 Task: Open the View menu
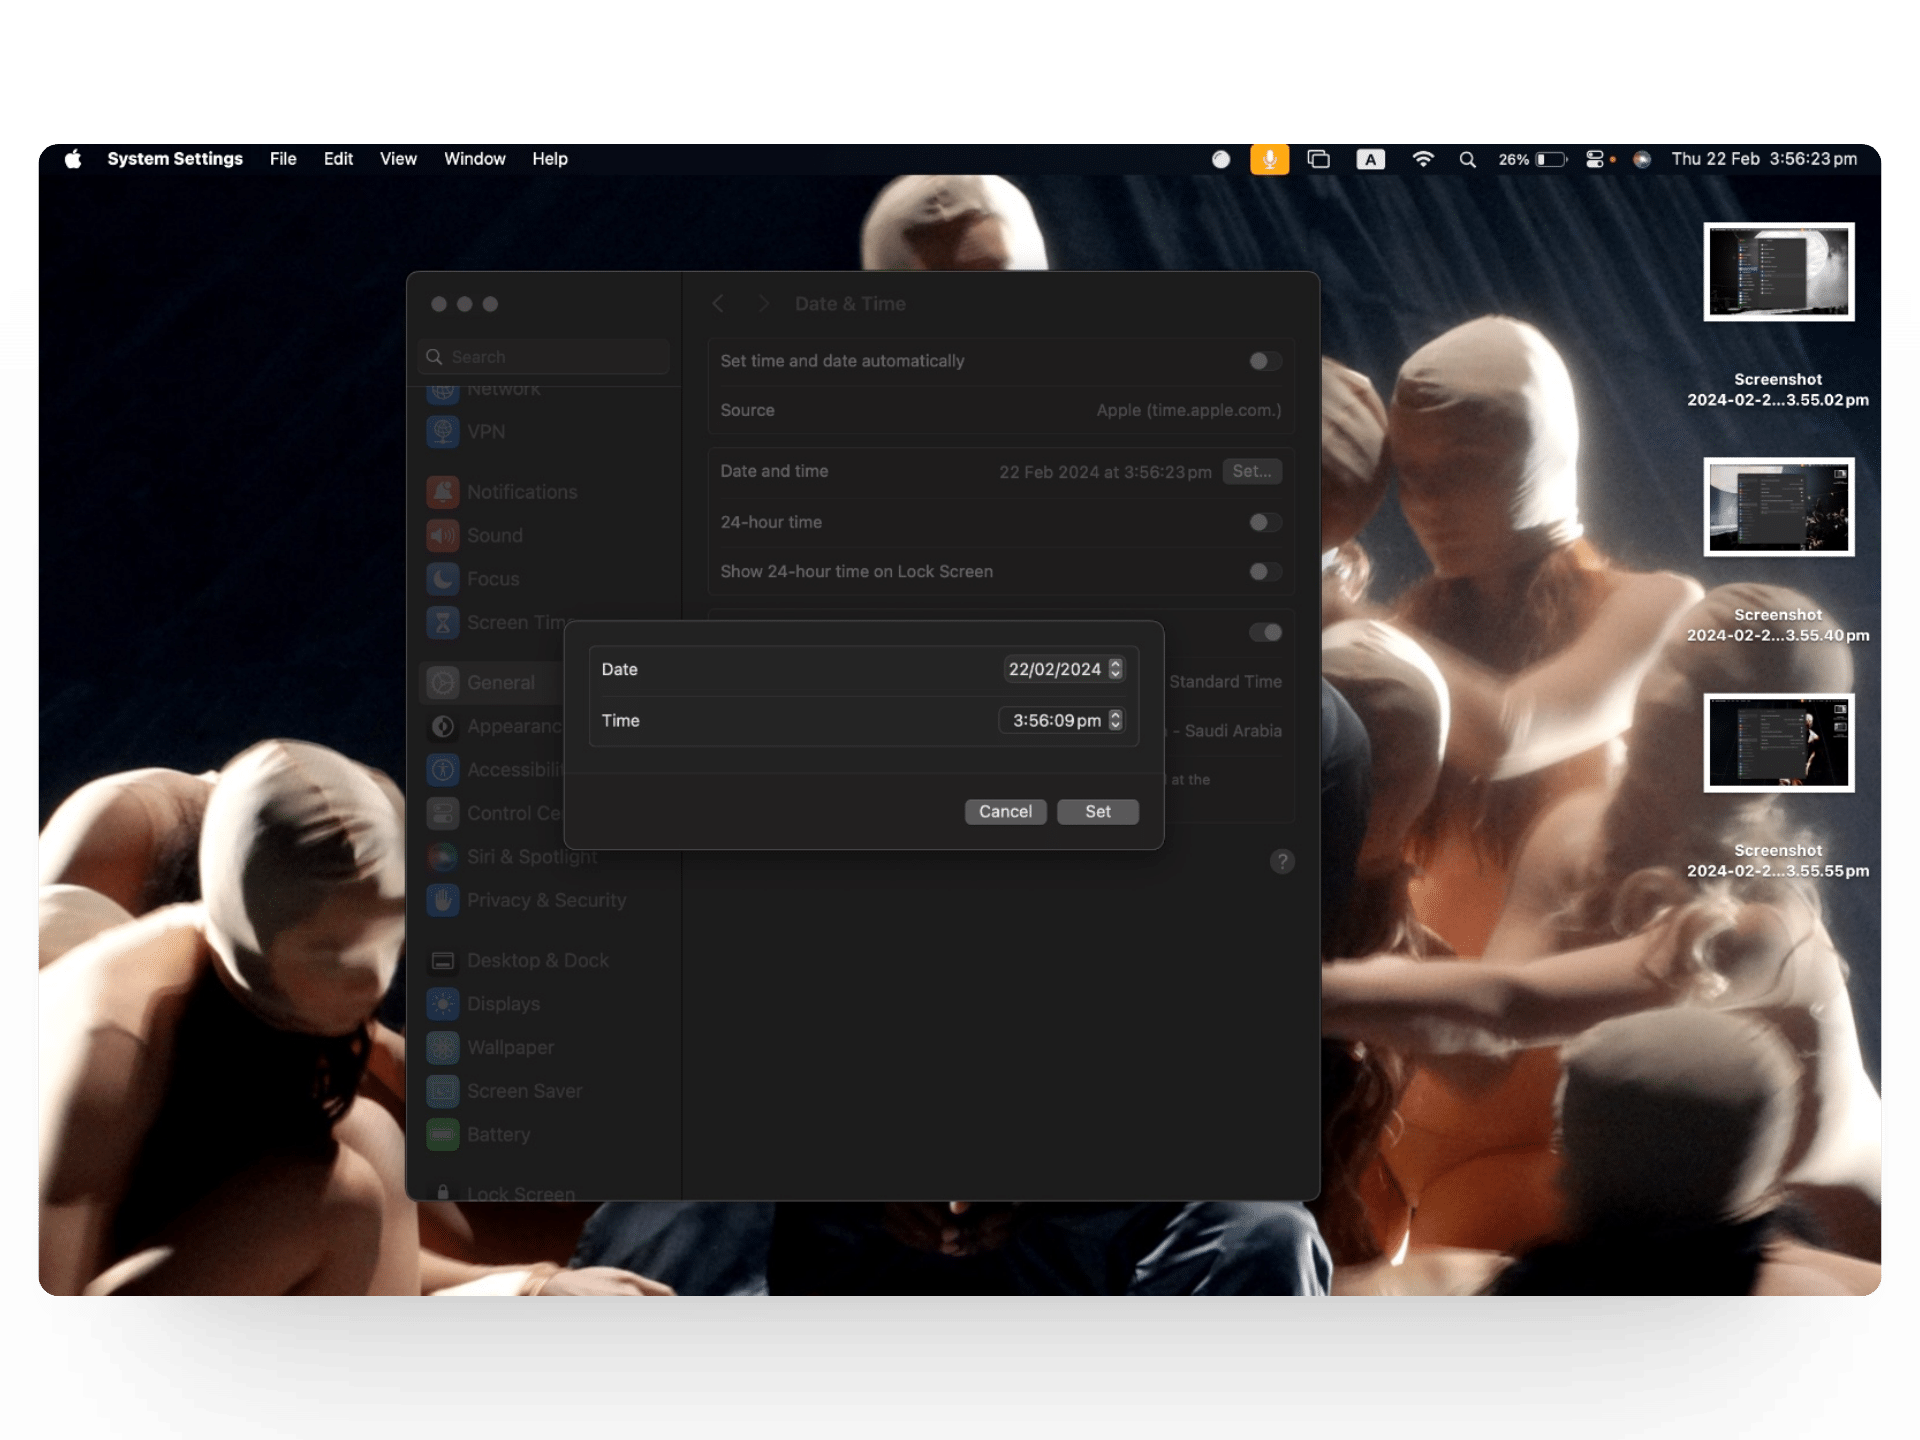pos(398,159)
